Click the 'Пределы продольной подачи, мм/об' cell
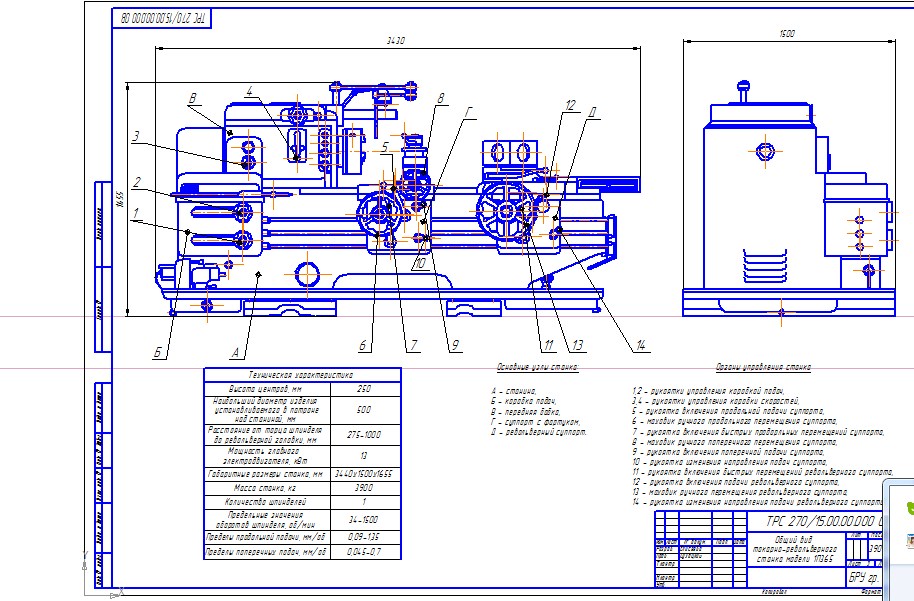This screenshot has width=914, height=601. (267, 537)
